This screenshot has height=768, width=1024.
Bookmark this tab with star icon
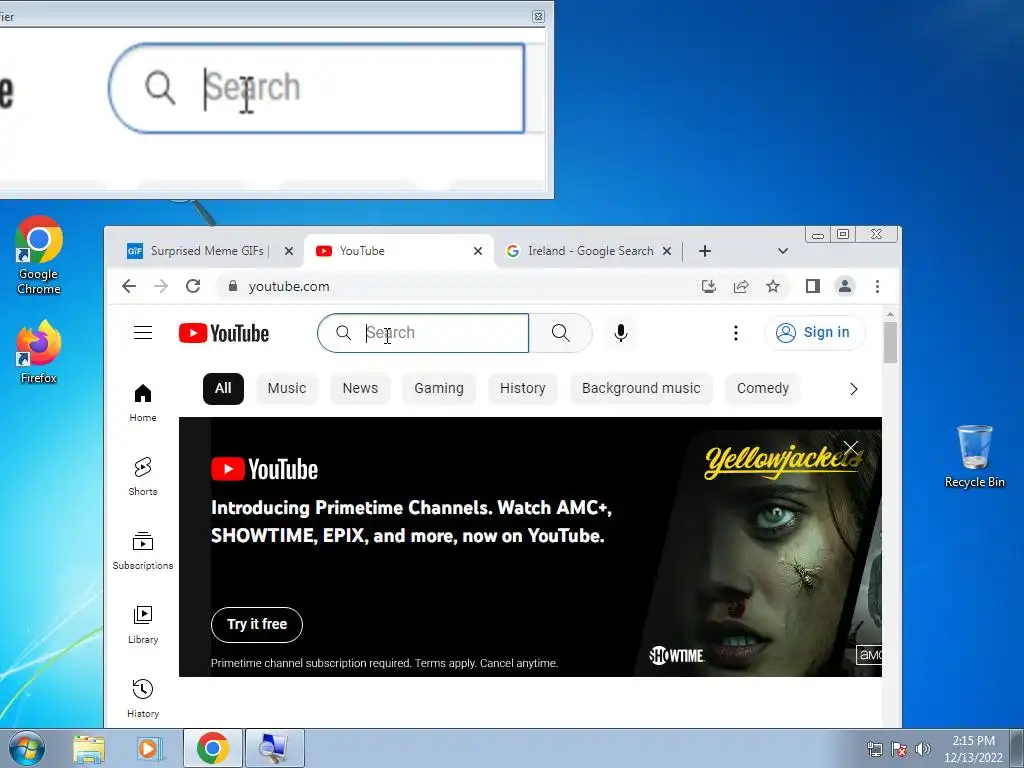click(x=773, y=286)
